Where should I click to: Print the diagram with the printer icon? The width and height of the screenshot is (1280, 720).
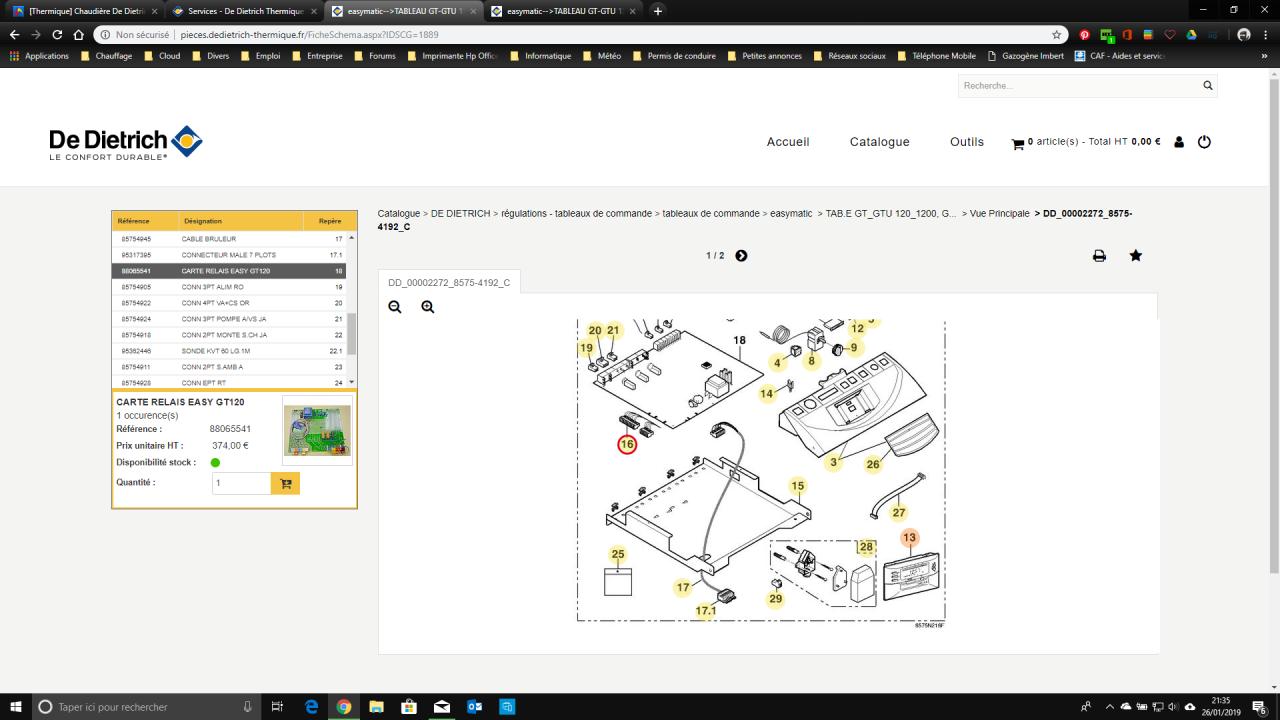coord(1099,256)
